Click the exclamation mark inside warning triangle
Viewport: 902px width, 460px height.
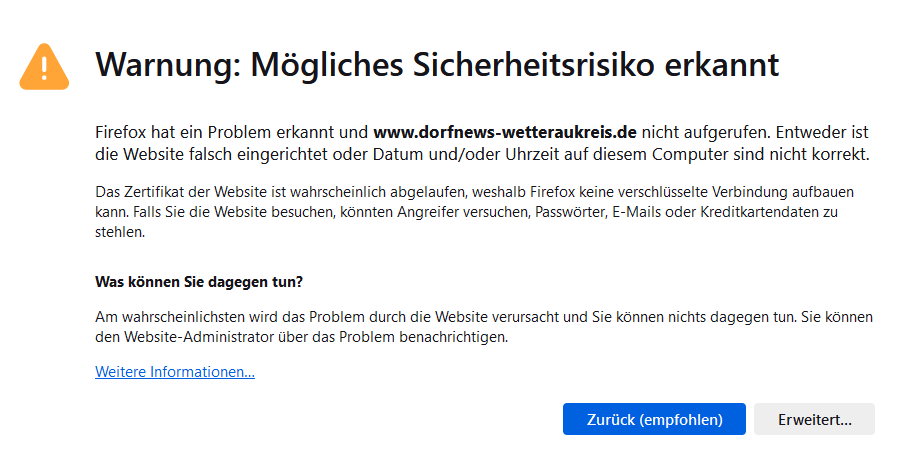(x=44, y=68)
